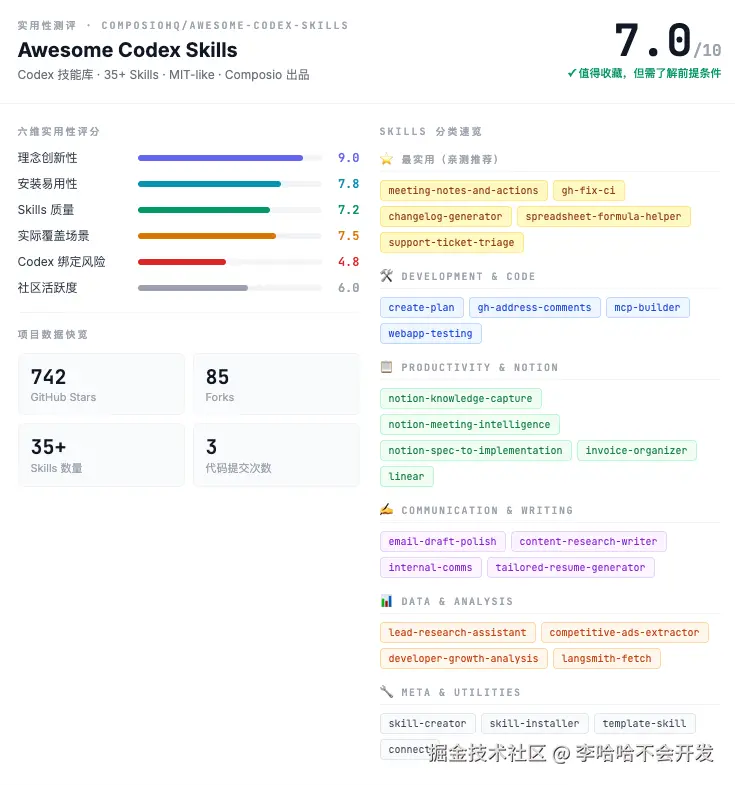Choose the tailored-resume-generator tag
Screen dimensions: 735x785
point(570,568)
